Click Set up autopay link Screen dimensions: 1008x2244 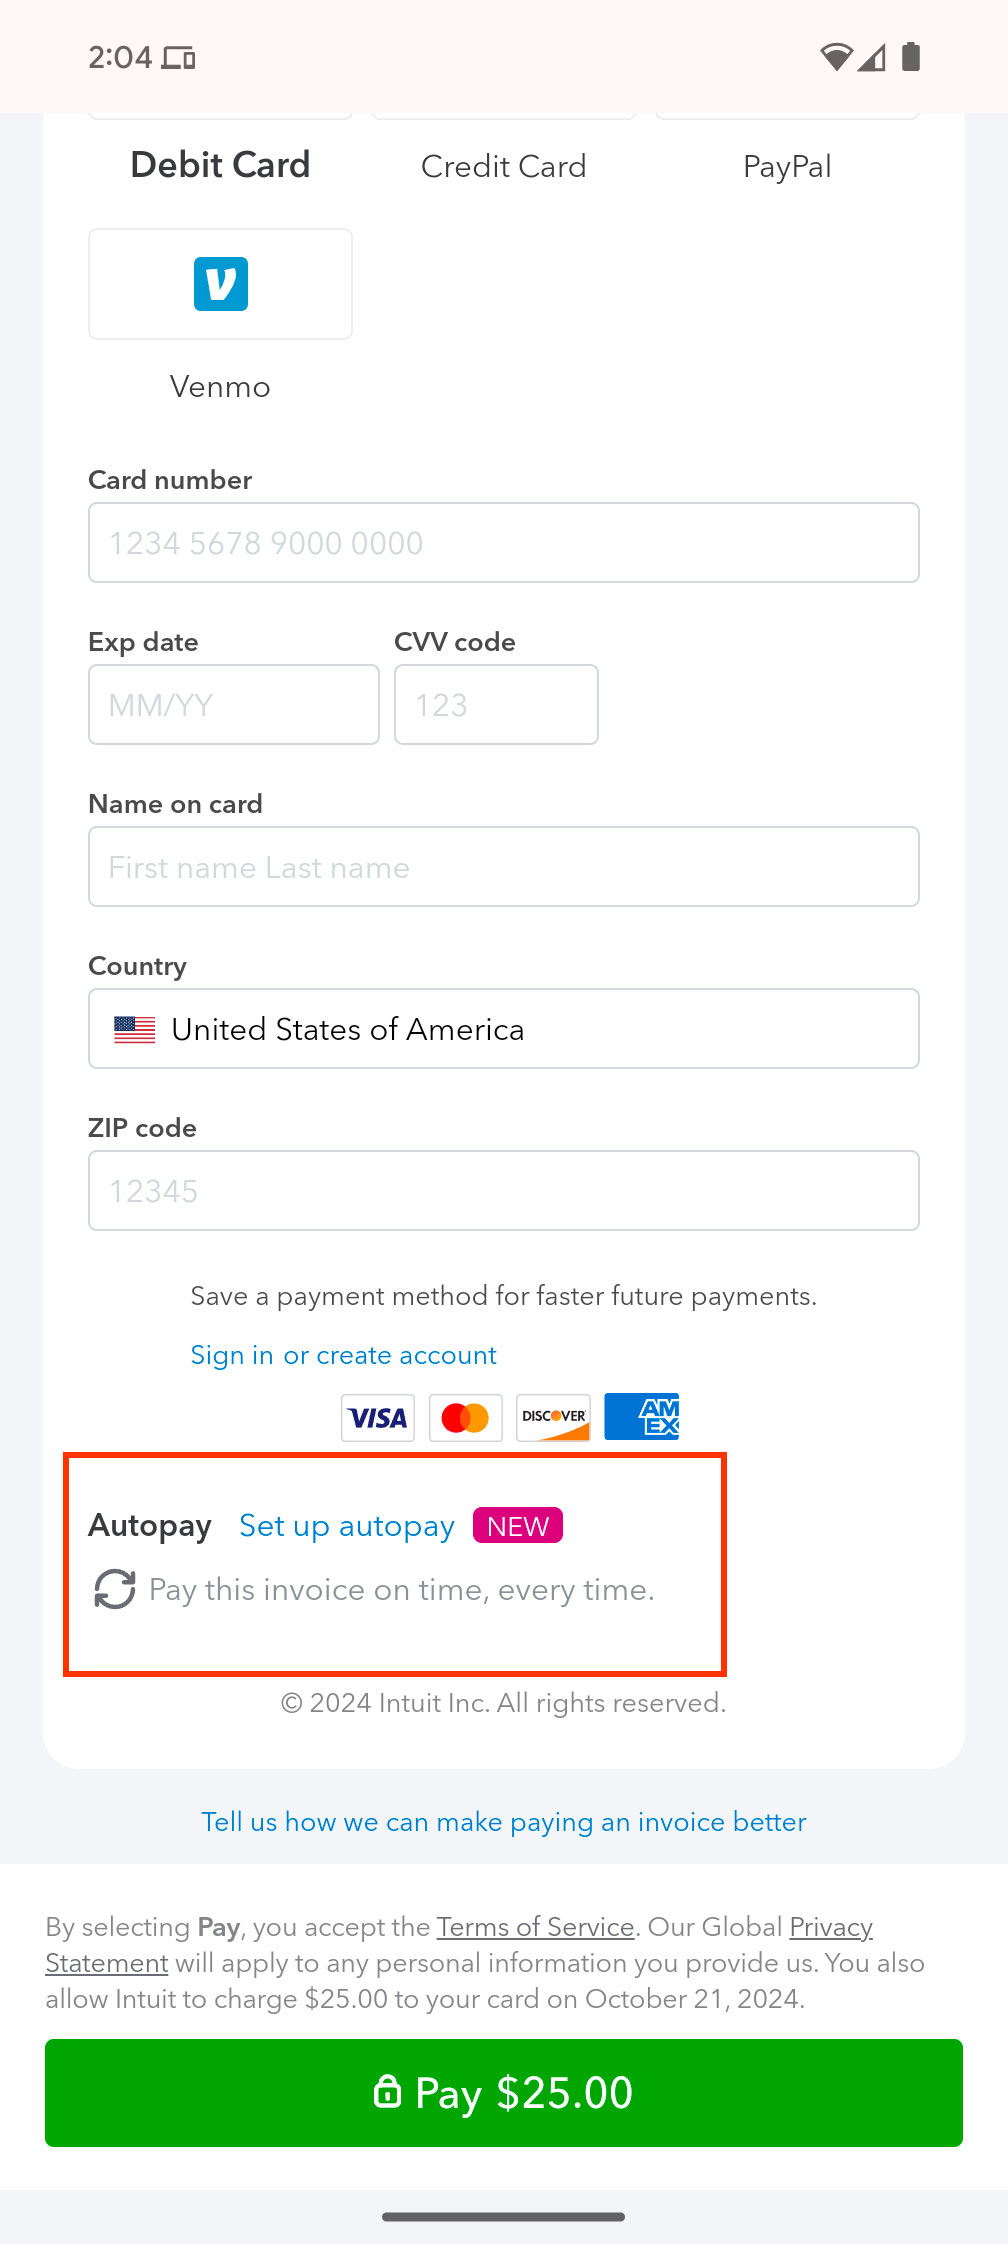pos(346,1526)
